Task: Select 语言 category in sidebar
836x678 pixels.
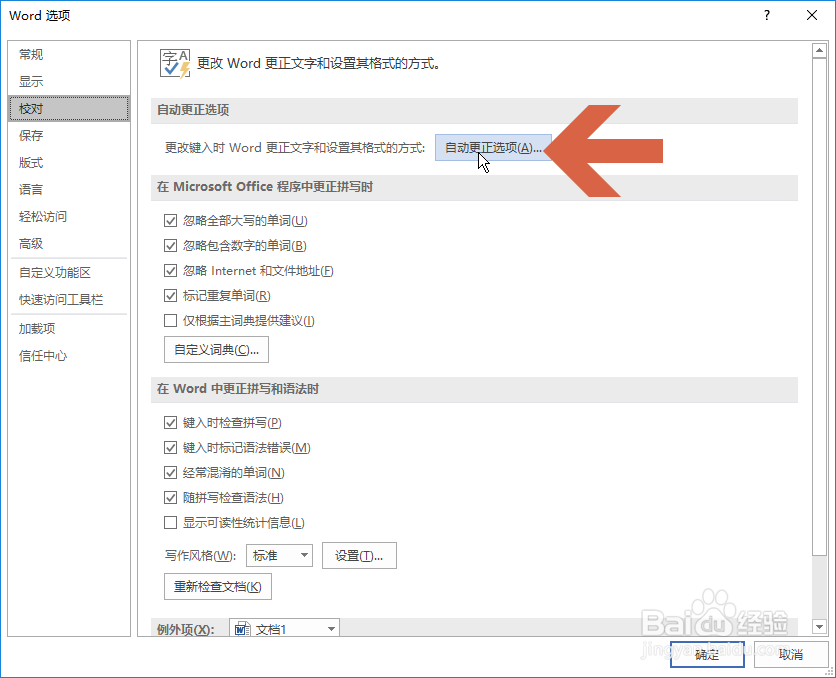Action: click(x=69, y=190)
